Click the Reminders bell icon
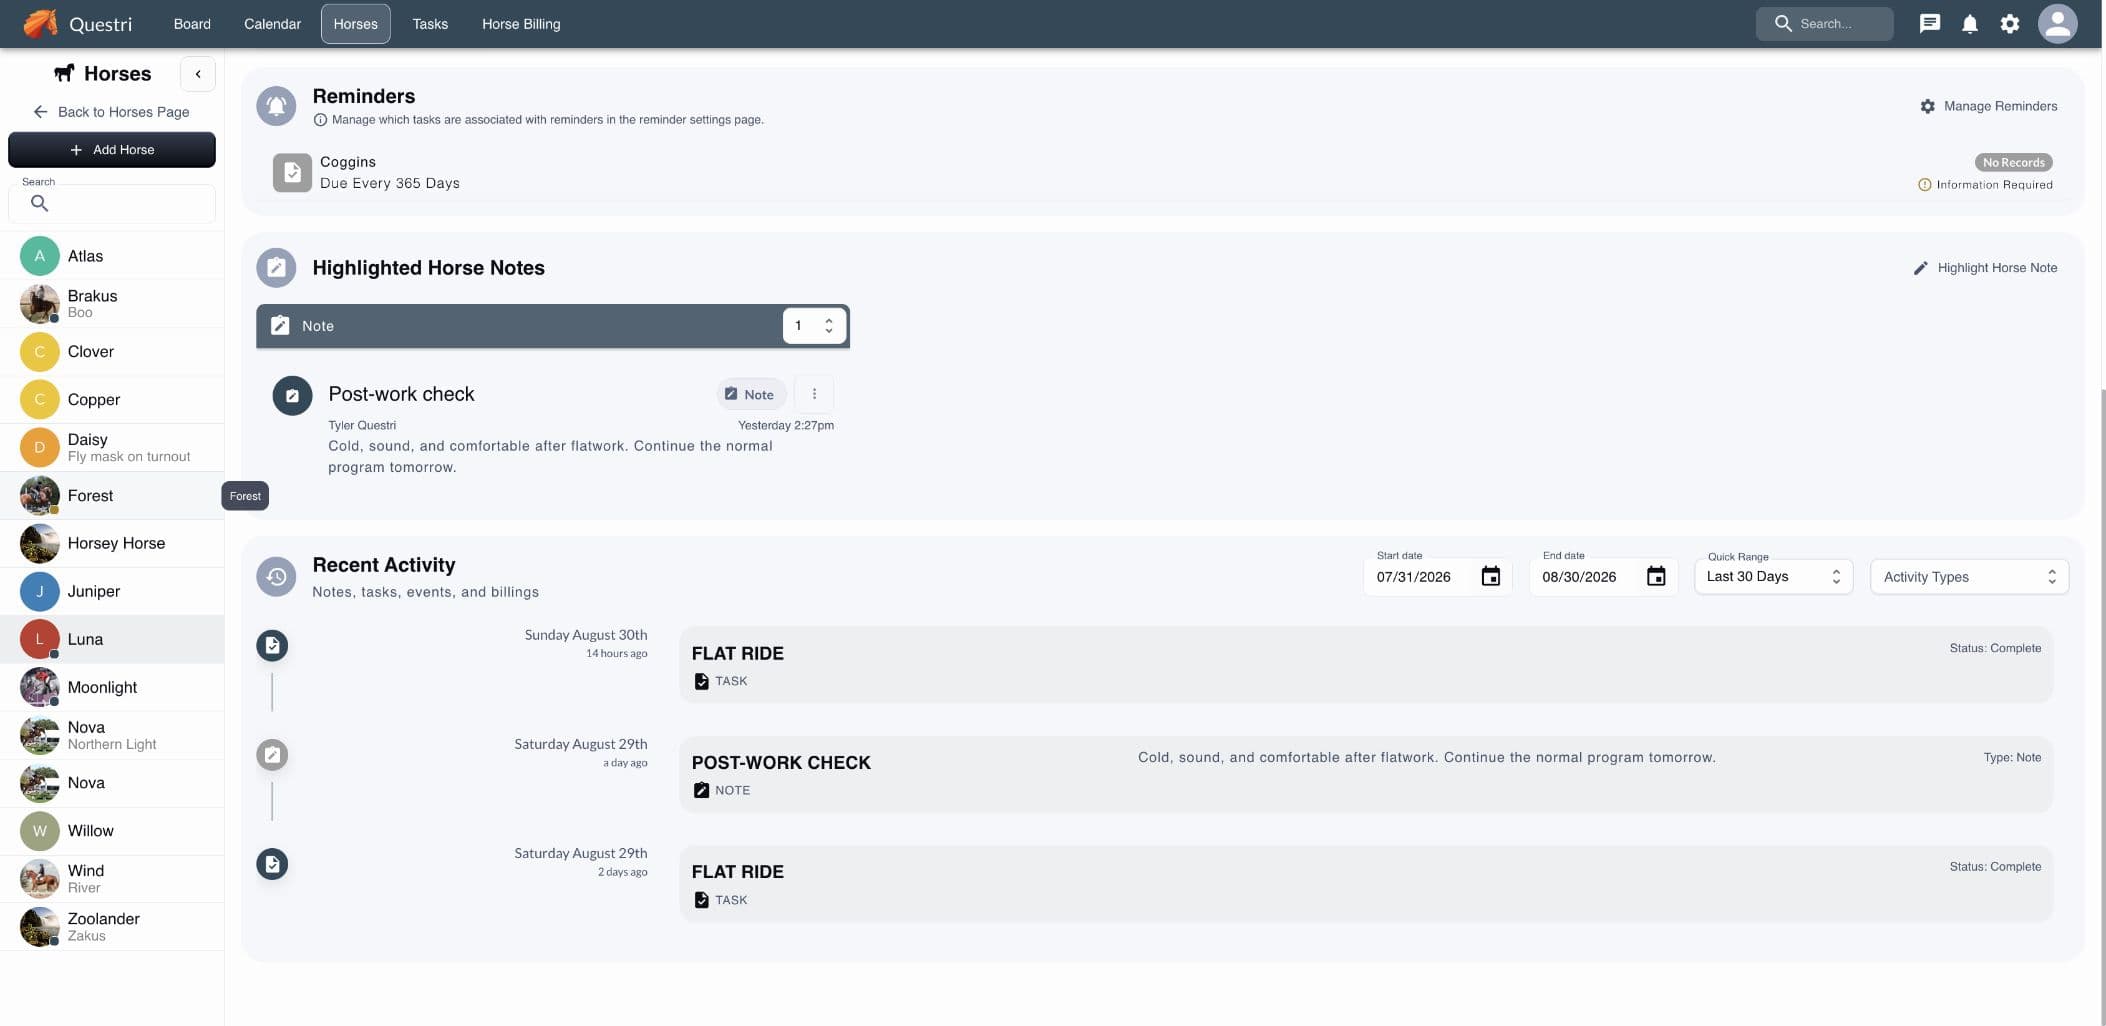2106x1026 pixels. tap(276, 106)
